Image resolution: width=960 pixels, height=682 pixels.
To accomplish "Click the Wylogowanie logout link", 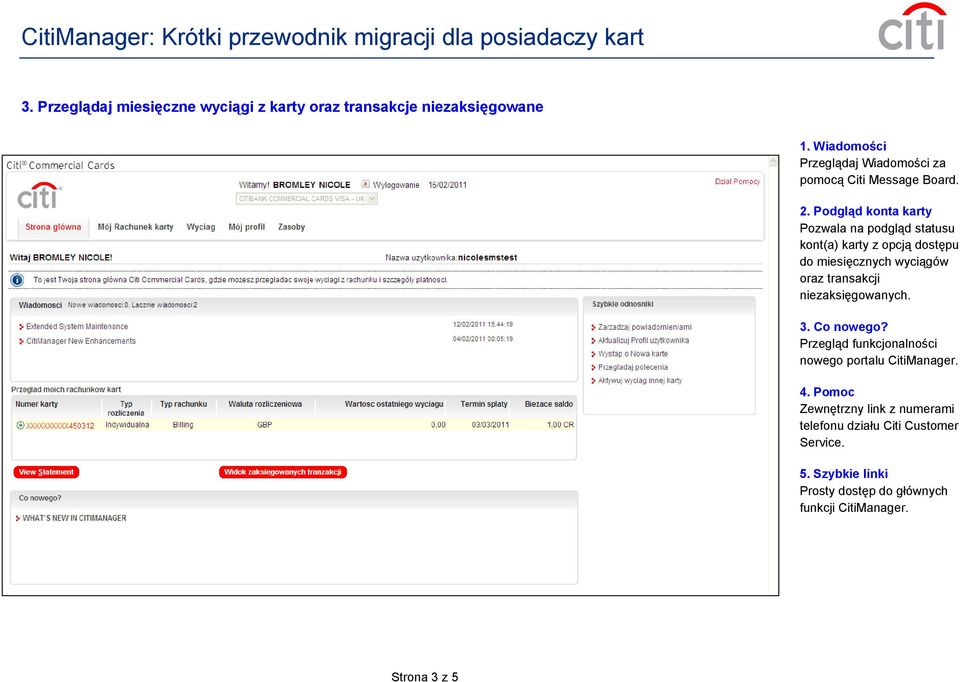I will pos(396,185).
